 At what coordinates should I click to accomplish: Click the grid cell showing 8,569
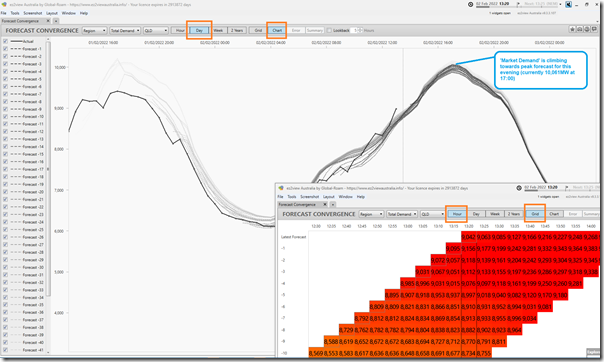[316, 353]
